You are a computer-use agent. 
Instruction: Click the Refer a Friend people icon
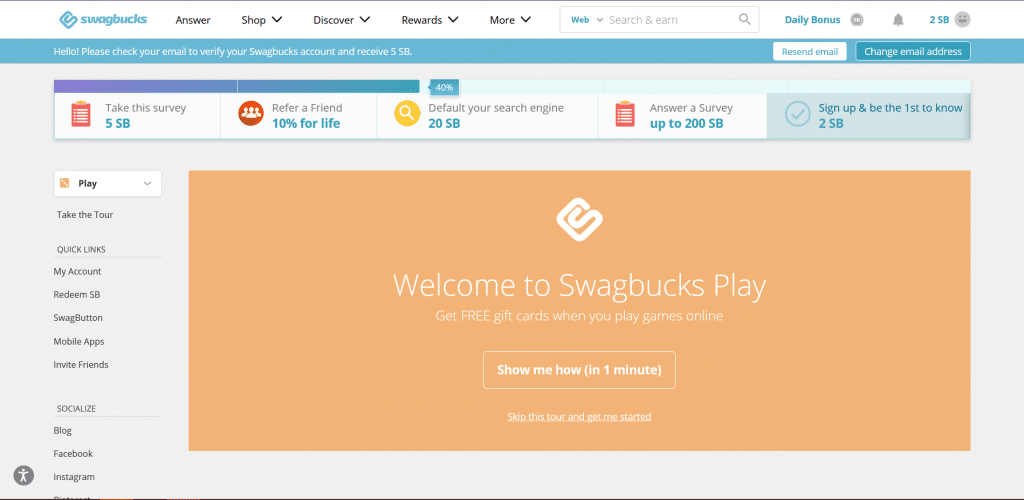click(251, 114)
